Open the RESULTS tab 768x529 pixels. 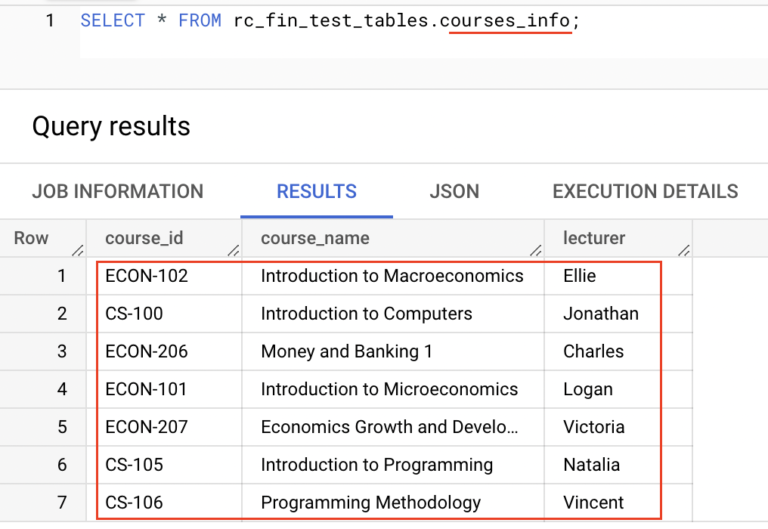click(x=316, y=191)
